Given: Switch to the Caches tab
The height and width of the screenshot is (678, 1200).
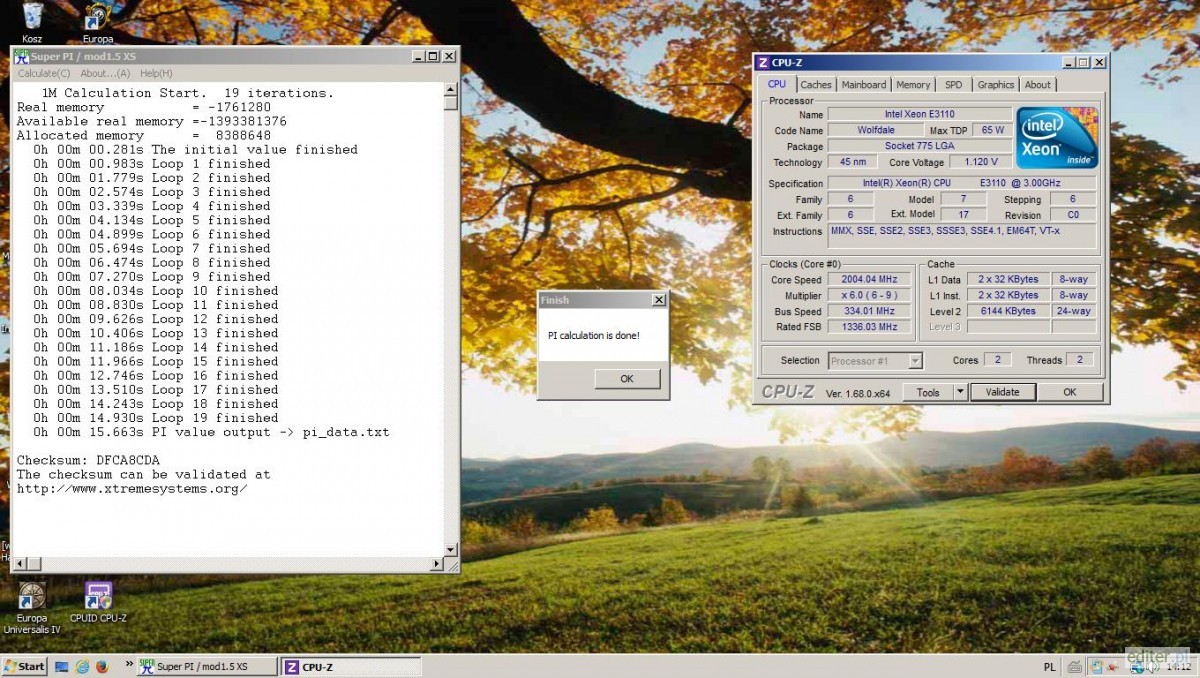Looking at the screenshot, I should (x=816, y=85).
